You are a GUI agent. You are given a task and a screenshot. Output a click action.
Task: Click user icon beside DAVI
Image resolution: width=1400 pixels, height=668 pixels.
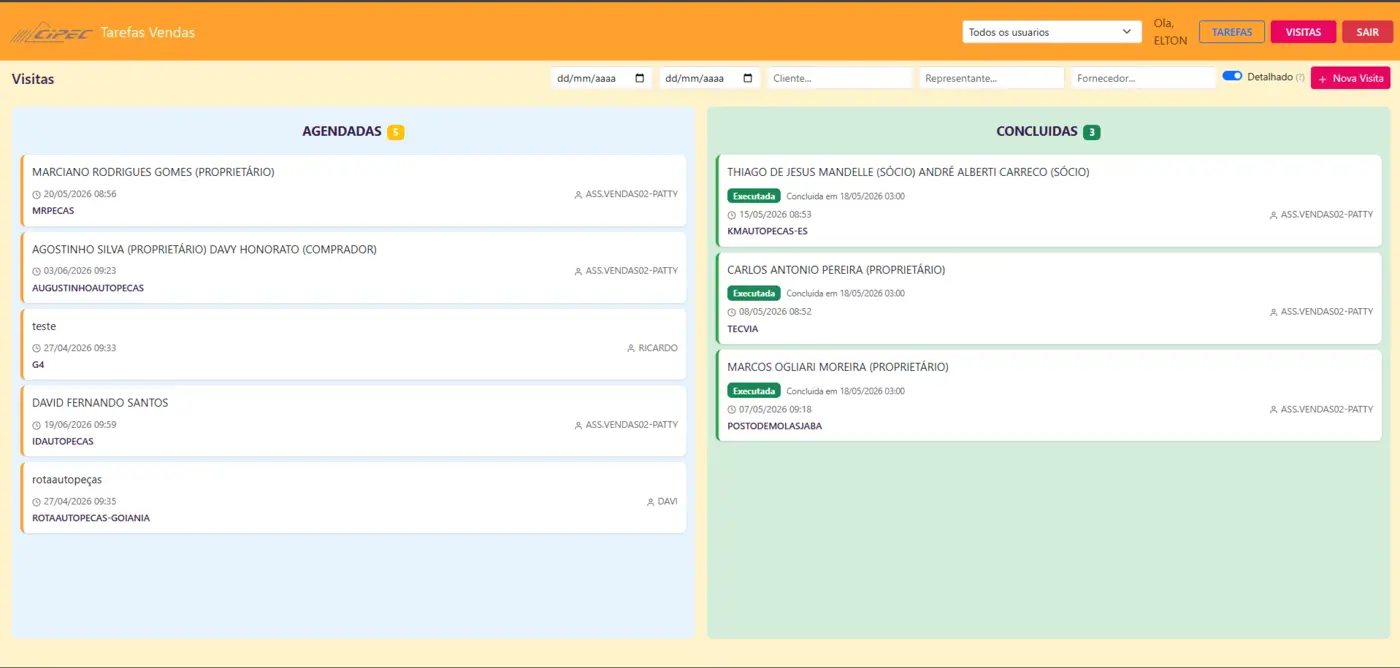click(651, 502)
